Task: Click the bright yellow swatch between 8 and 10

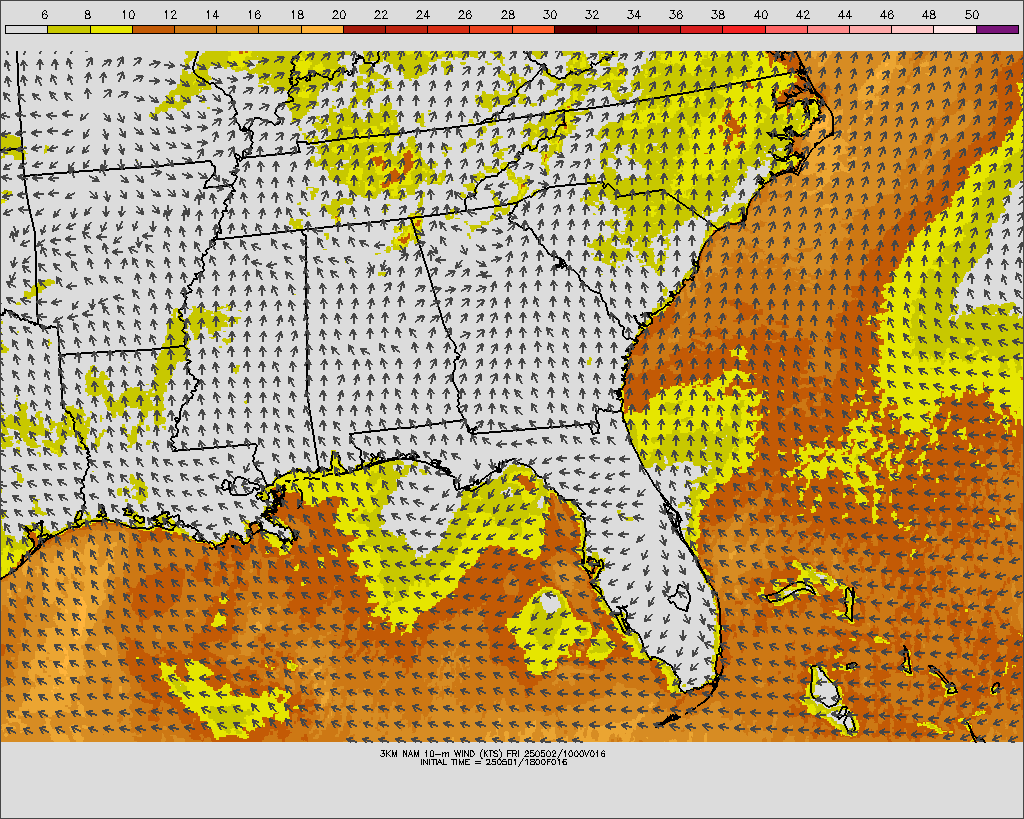Action: (111, 29)
